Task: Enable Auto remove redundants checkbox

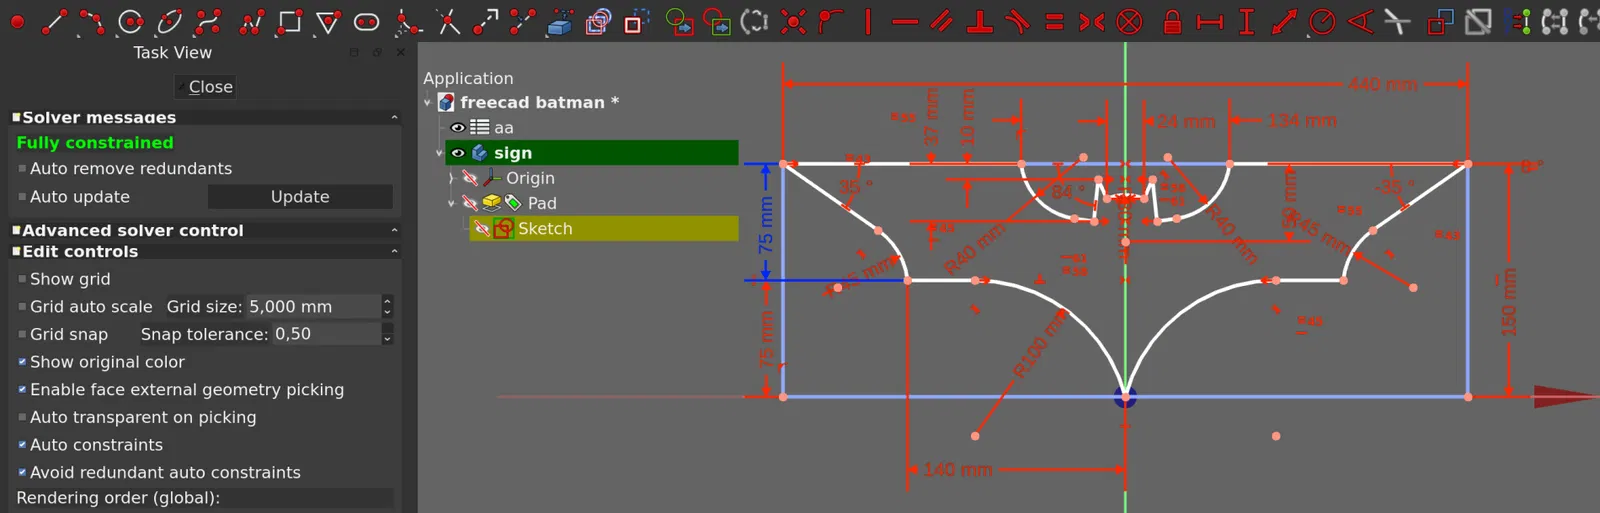Action: [22, 169]
